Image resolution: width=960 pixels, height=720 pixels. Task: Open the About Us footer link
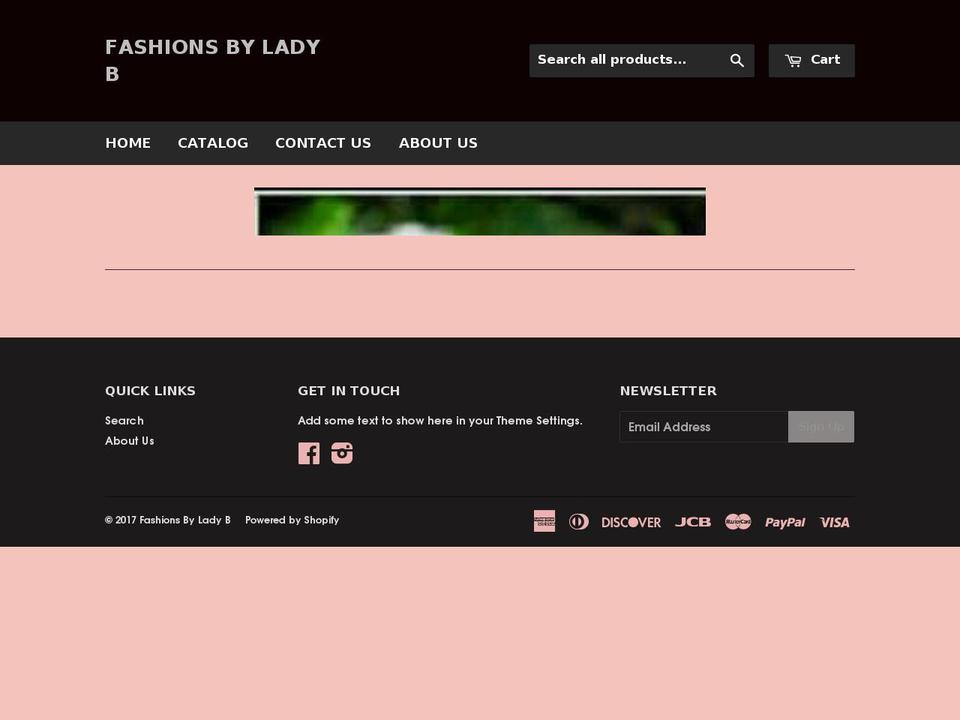130,441
